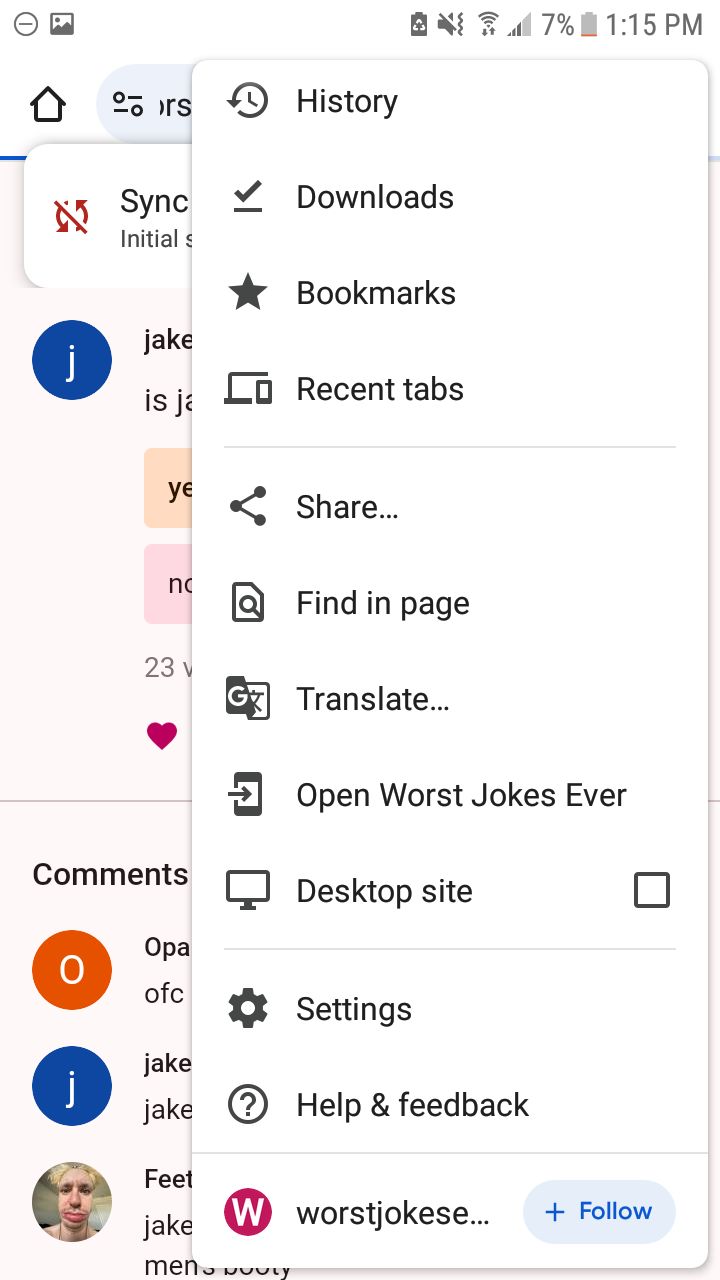The height and width of the screenshot is (1280, 720).
Task: Tap the sync-off icon in notification card
Action: (72, 216)
